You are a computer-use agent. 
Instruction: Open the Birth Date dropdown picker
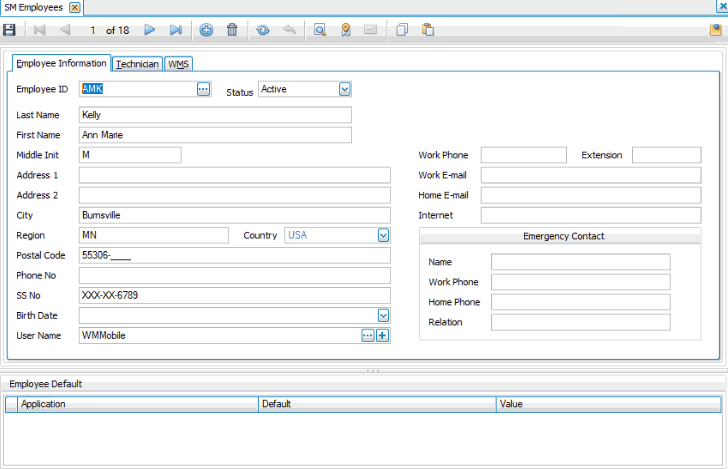(x=383, y=315)
